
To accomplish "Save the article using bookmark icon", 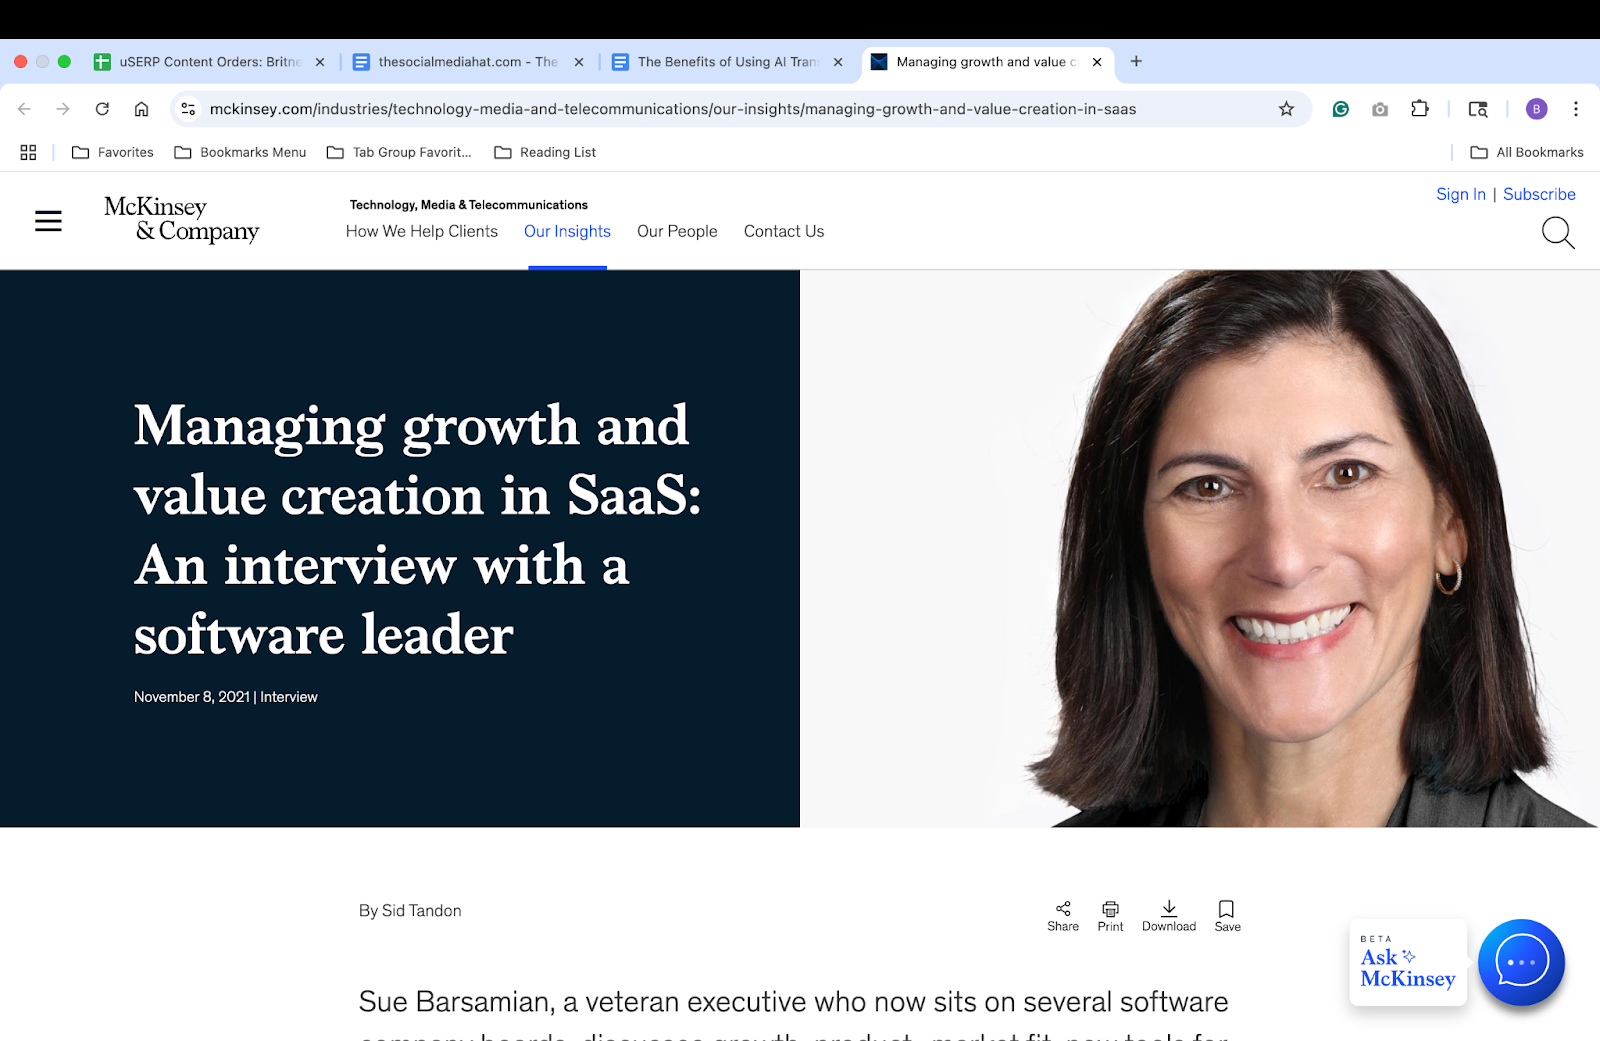I will click(1227, 915).
